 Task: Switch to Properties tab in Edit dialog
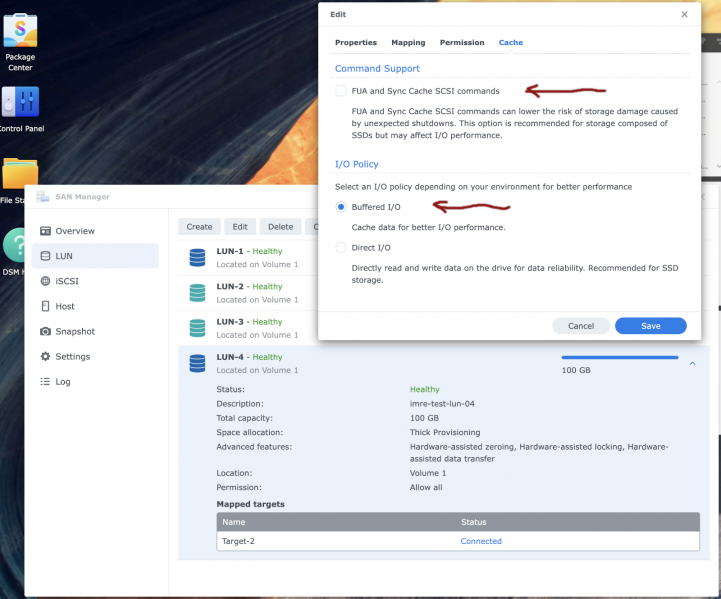click(355, 42)
